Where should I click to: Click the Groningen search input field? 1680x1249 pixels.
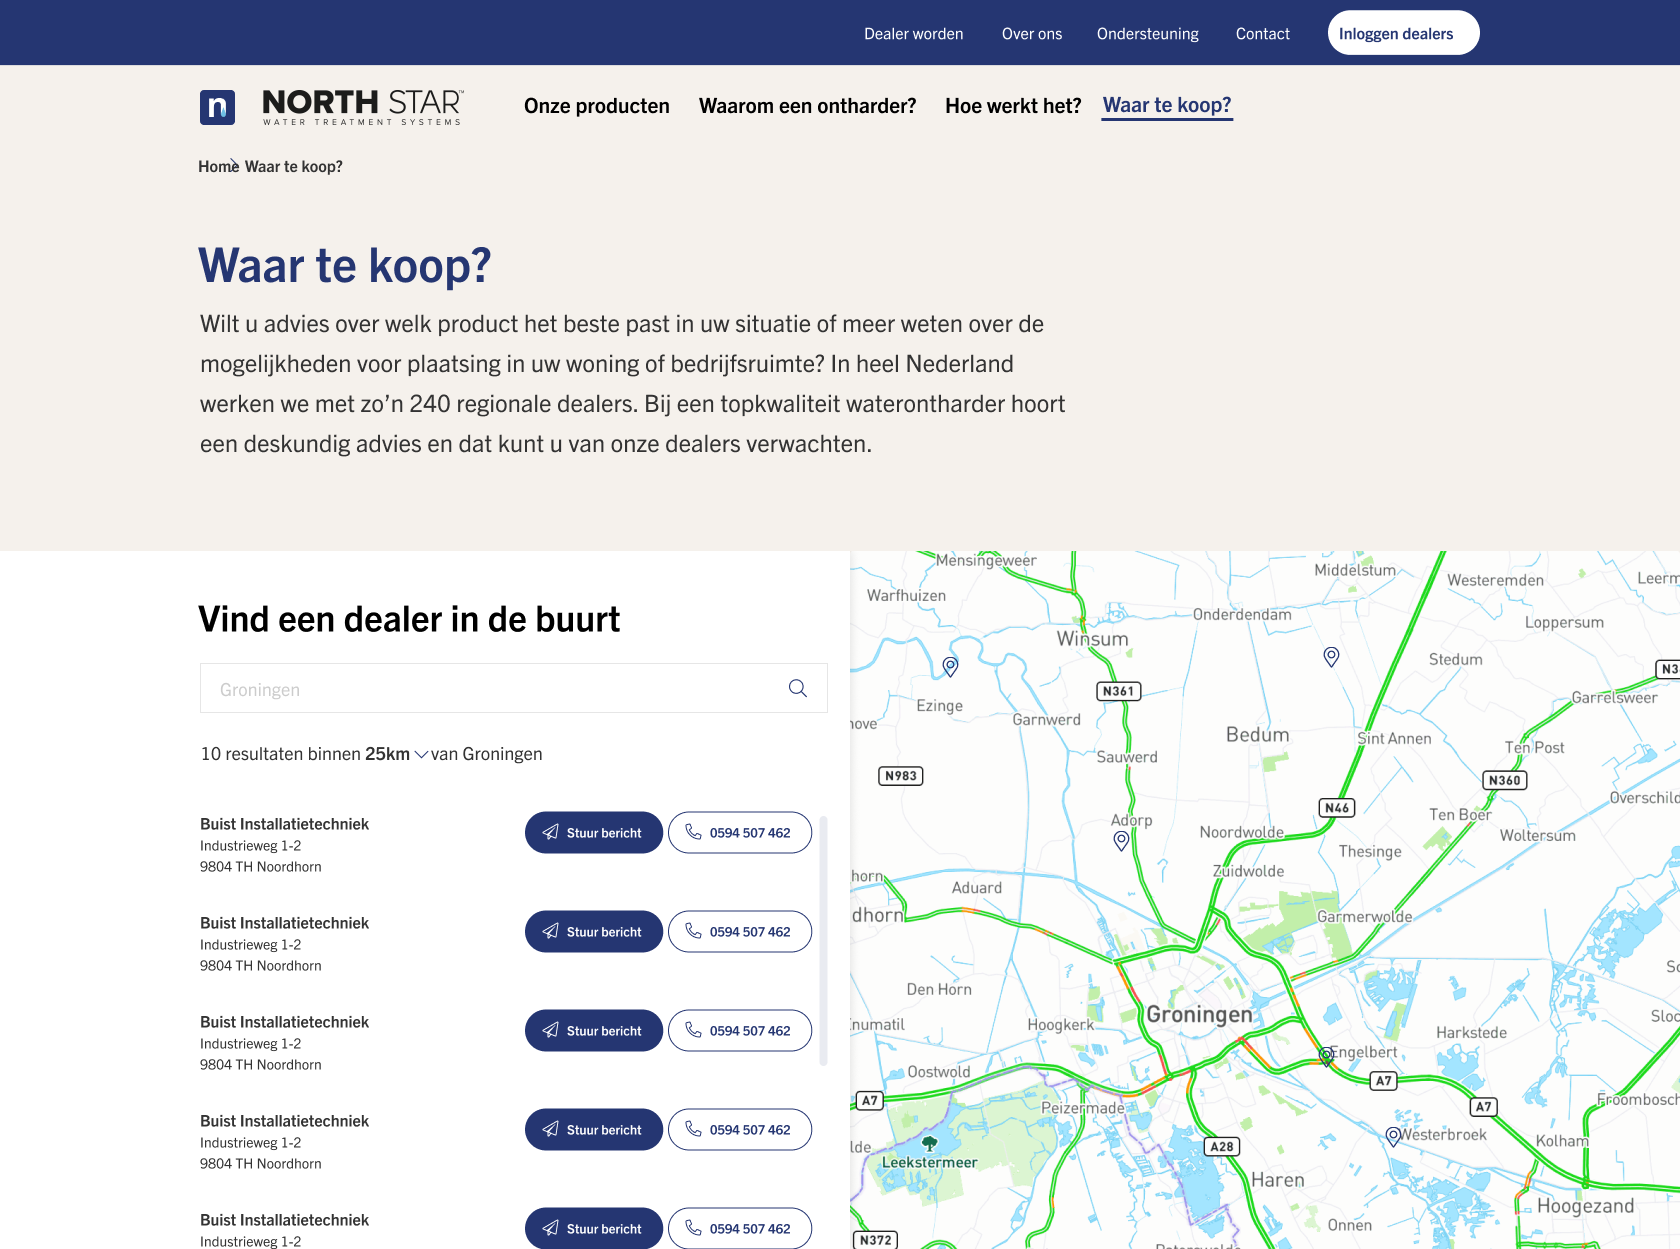pyautogui.click(x=514, y=688)
